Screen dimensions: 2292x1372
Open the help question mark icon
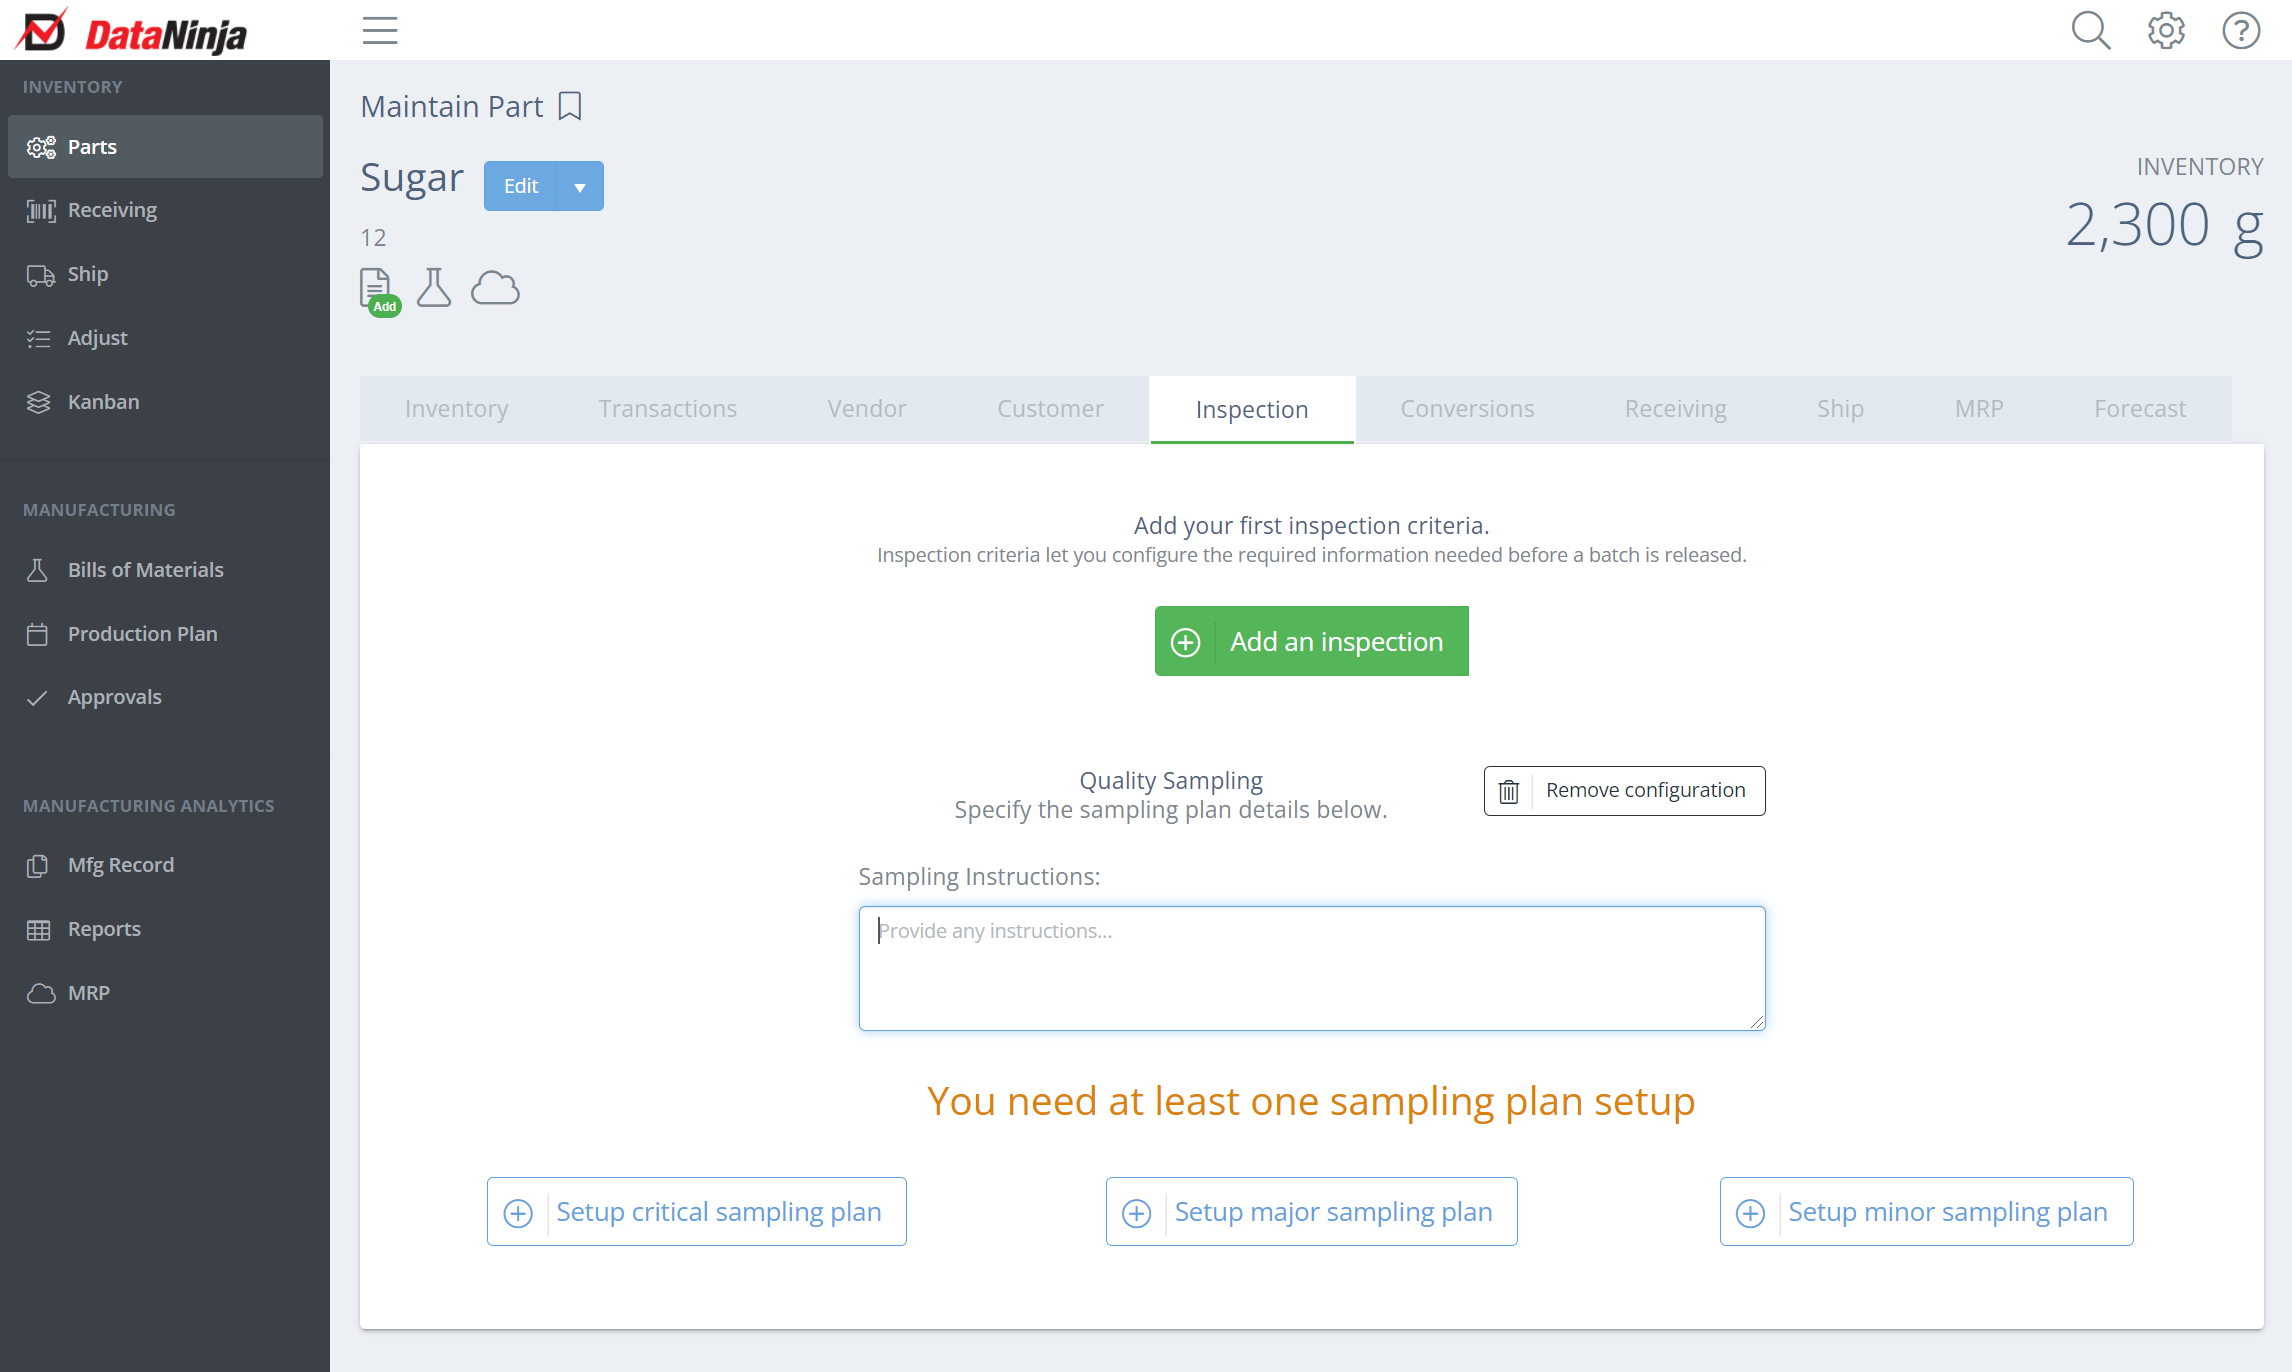pyautogui.click(x=2241, y=31)
